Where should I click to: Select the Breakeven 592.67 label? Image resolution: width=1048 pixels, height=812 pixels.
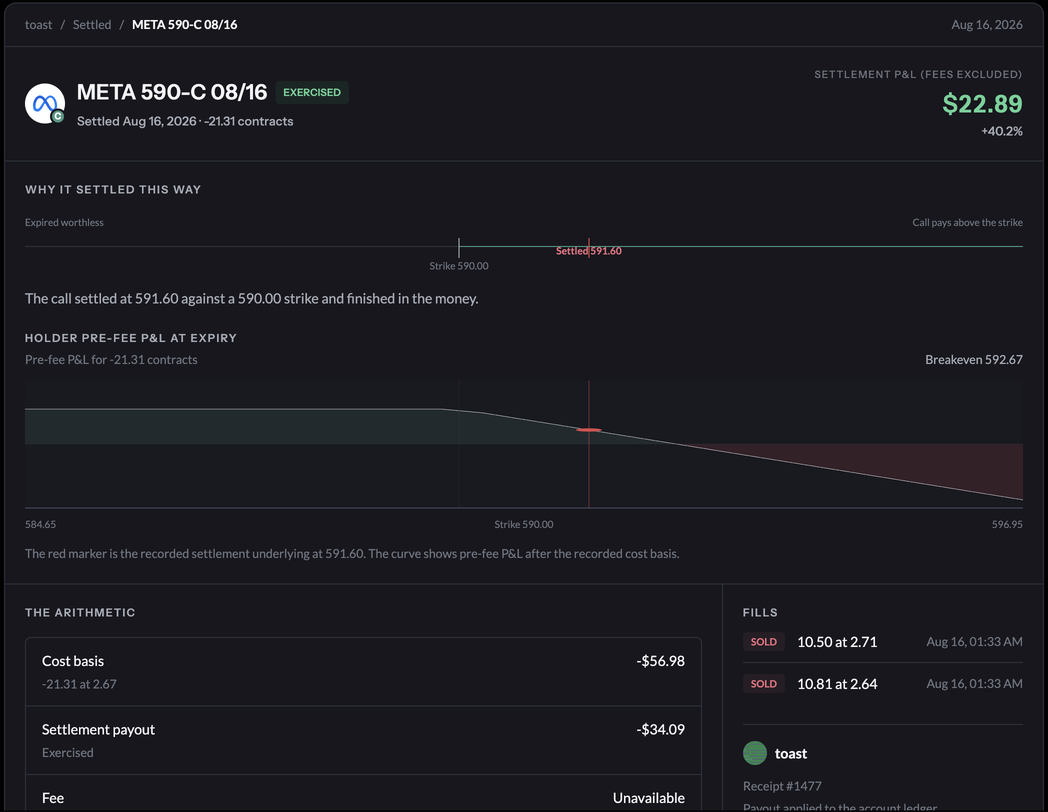pyautogui.click(x=973, y=360)
